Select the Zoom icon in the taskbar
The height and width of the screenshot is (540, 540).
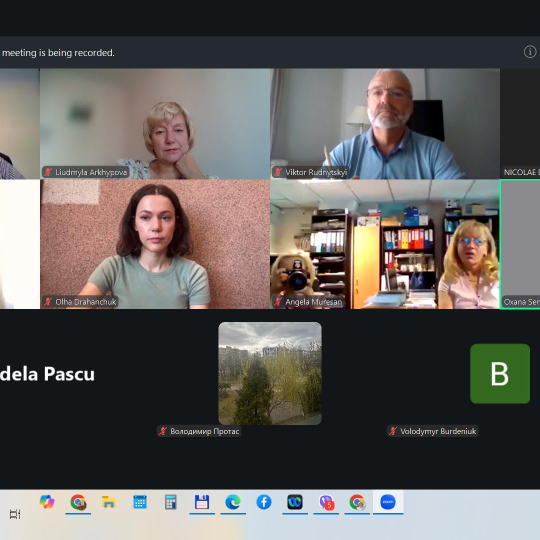click(388, 502)
